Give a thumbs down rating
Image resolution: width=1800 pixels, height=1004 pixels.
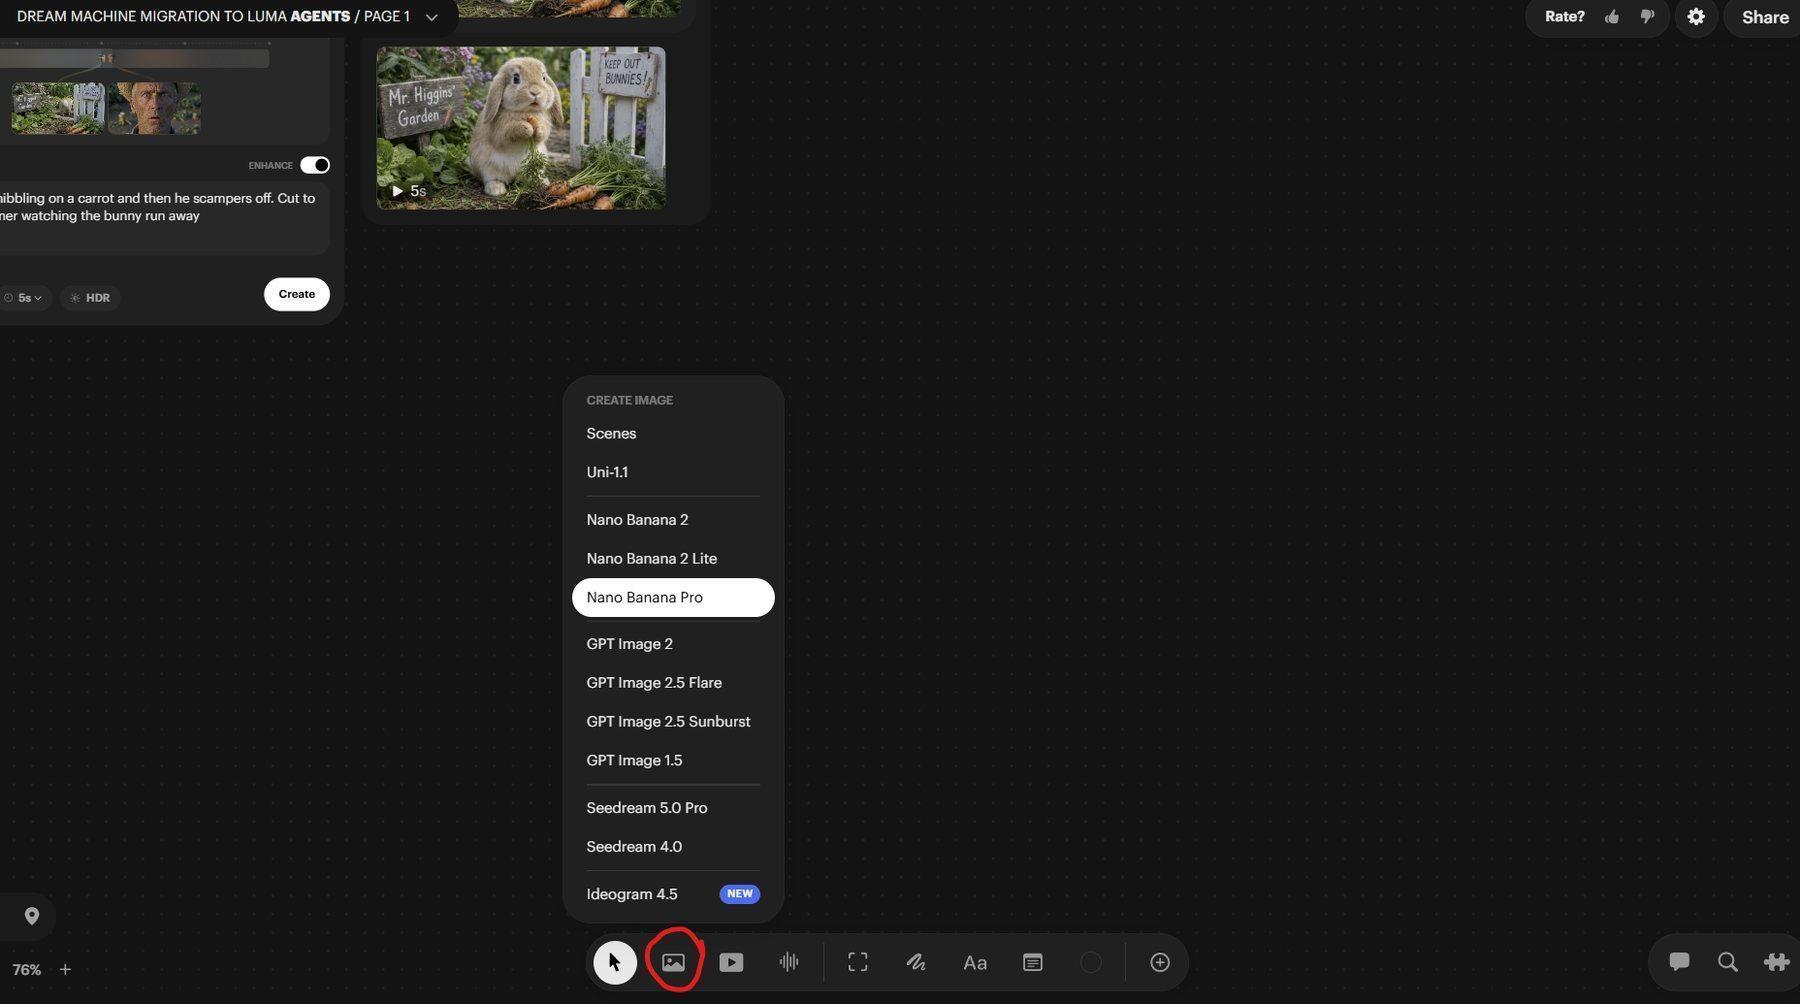click(1647, 17)
